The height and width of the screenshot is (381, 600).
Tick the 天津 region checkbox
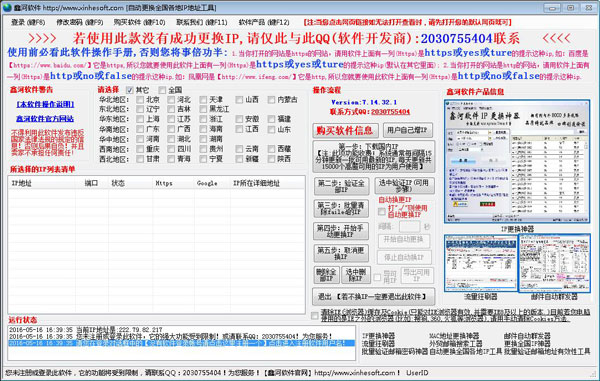pyautogui.click(x=203, y=100)
